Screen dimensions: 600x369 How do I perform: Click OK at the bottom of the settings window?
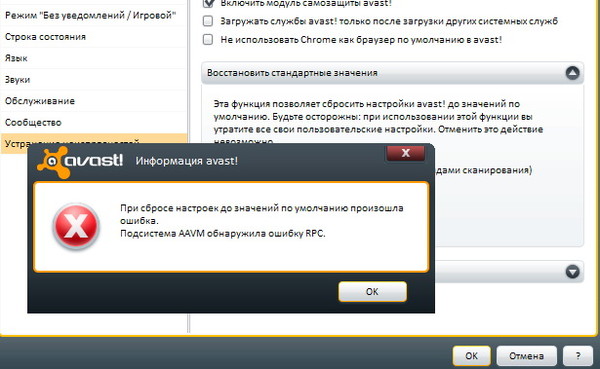(471, 356)
